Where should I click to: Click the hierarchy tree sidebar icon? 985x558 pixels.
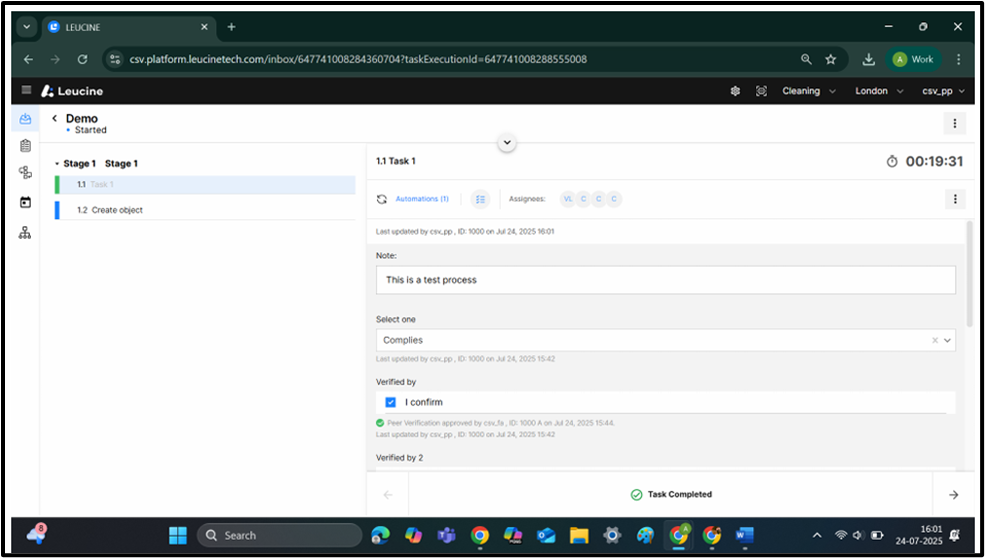coord(25,232)
